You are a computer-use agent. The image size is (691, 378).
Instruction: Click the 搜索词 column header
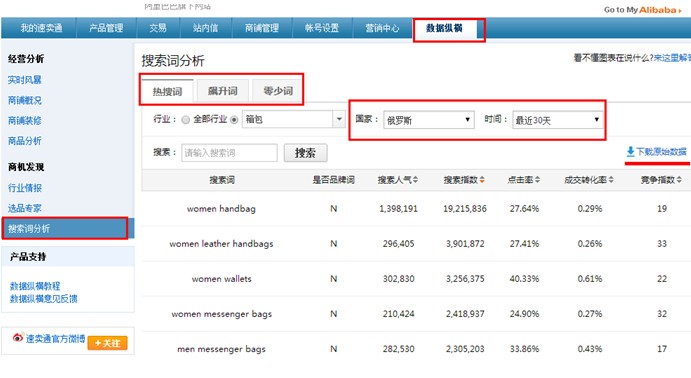tap(222, 180)
